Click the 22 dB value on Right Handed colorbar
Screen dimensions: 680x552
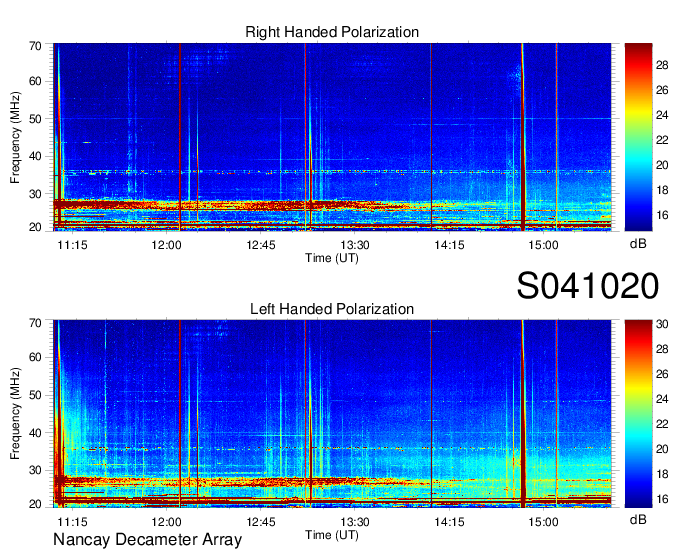click(x=662, y=140)
